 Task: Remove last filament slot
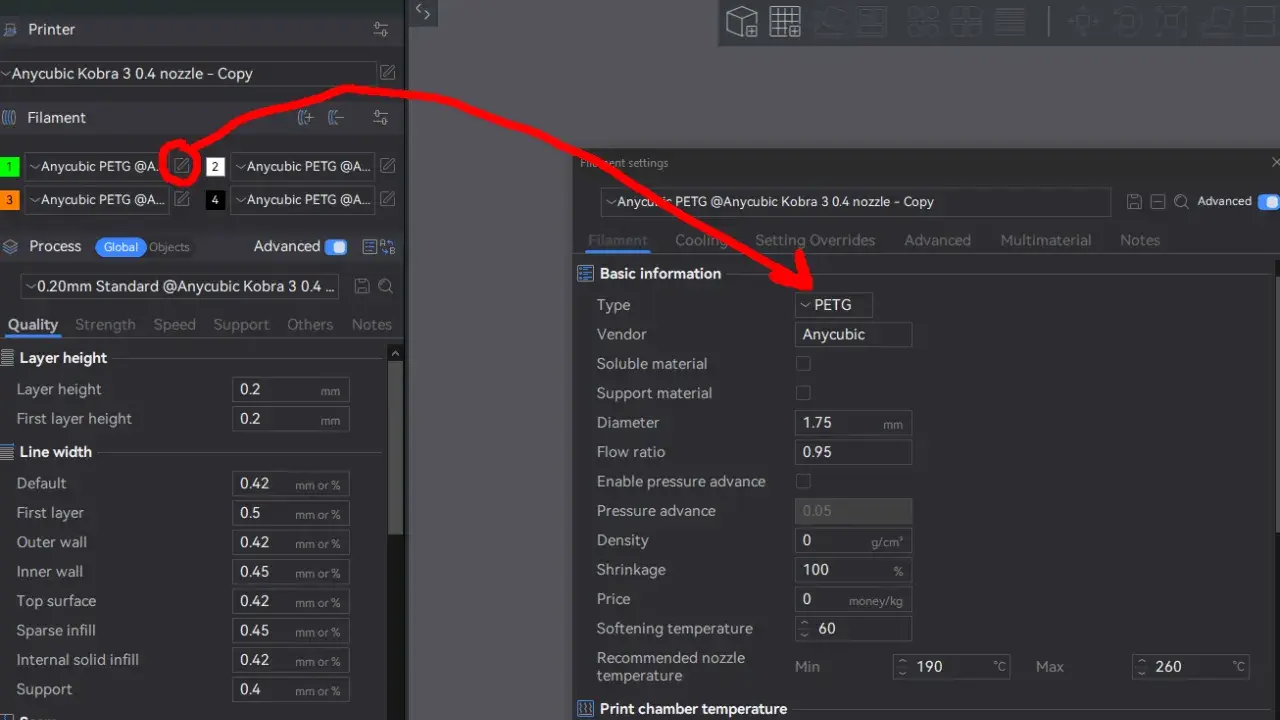(336, 118)
